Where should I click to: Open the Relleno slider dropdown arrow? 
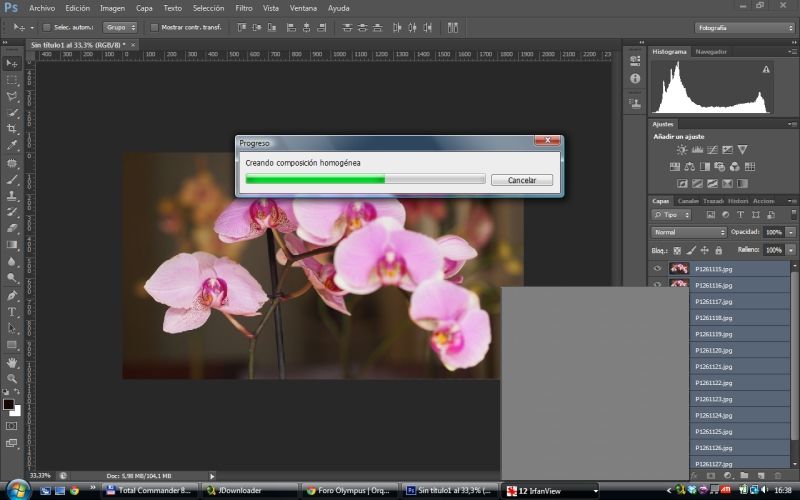coord(791,250)
